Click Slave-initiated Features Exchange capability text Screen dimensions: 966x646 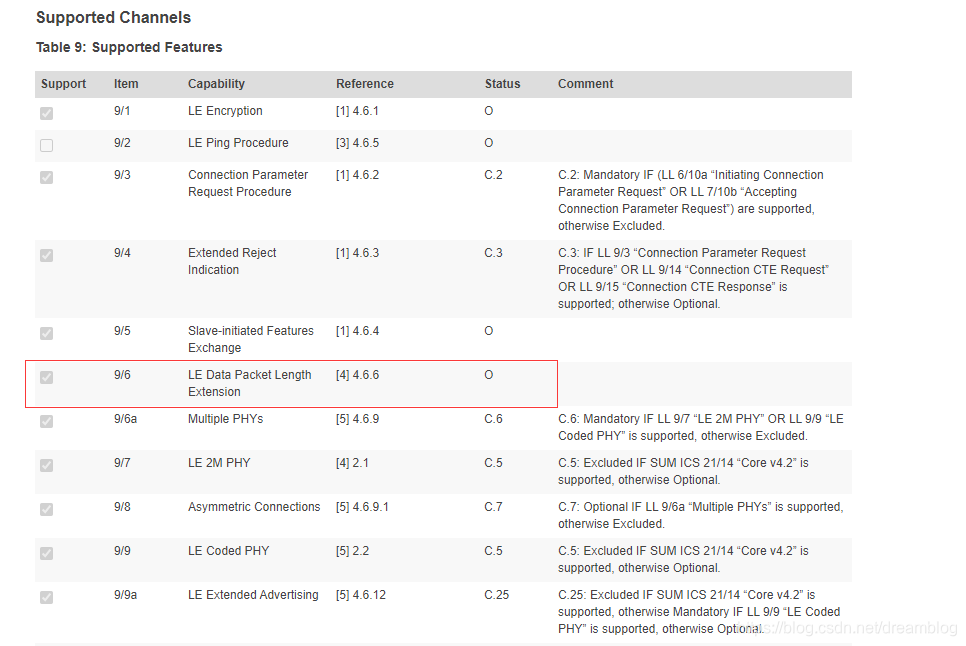pyautogui.click(x=251, y=339)
